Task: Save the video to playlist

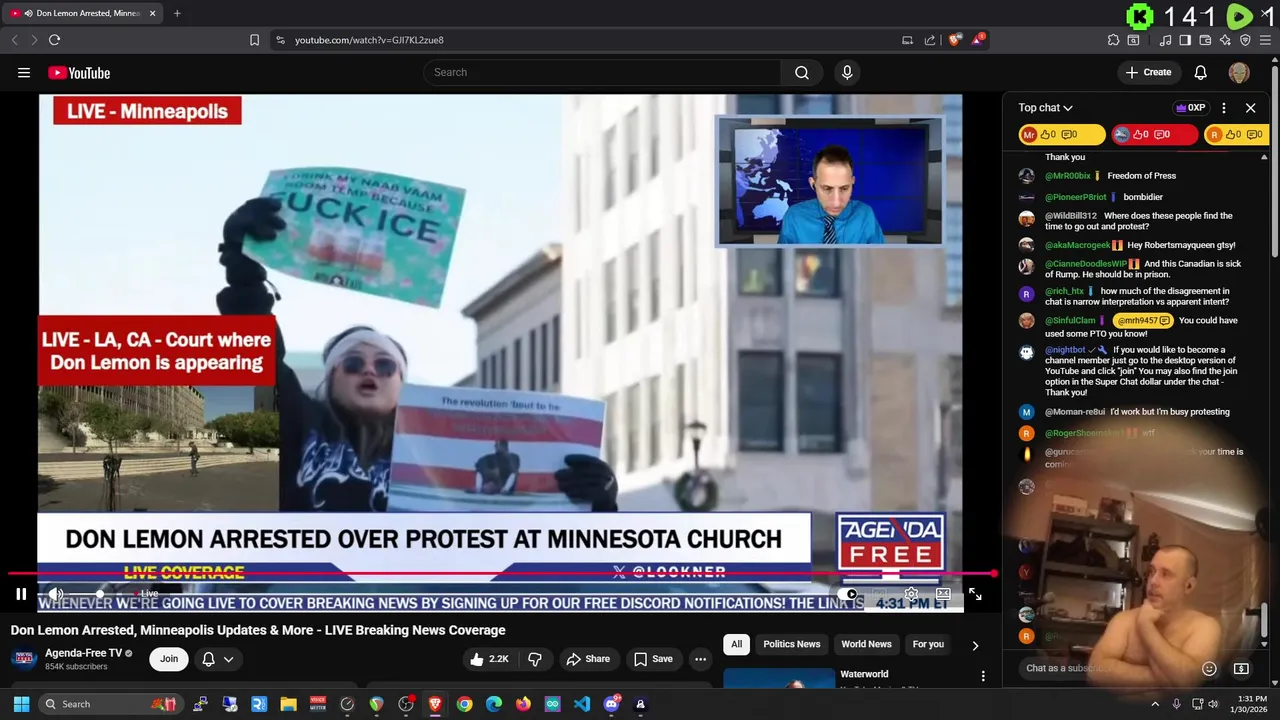Action: click(x=653, y=659)
